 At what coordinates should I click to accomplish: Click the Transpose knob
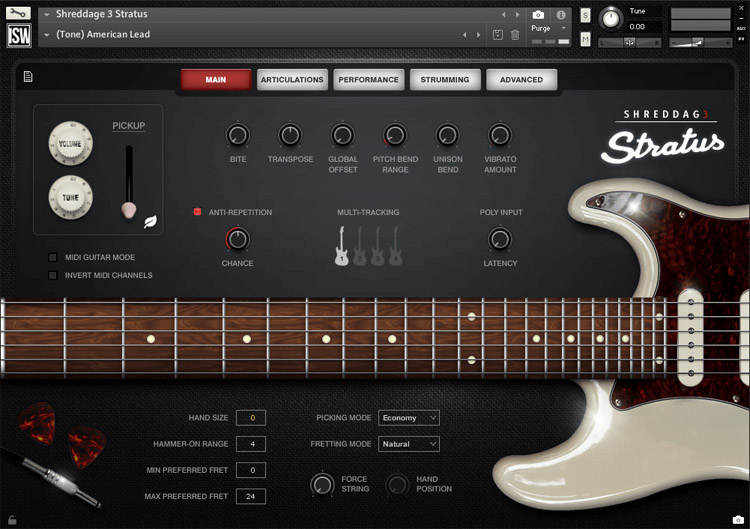click(x=290, y=135)
